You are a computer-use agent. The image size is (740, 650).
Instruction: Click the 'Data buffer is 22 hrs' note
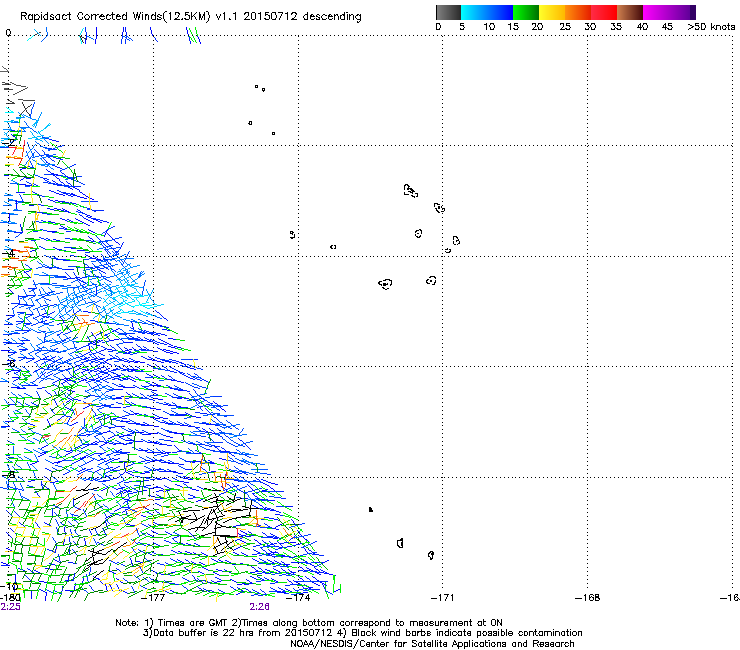point(362,633)
